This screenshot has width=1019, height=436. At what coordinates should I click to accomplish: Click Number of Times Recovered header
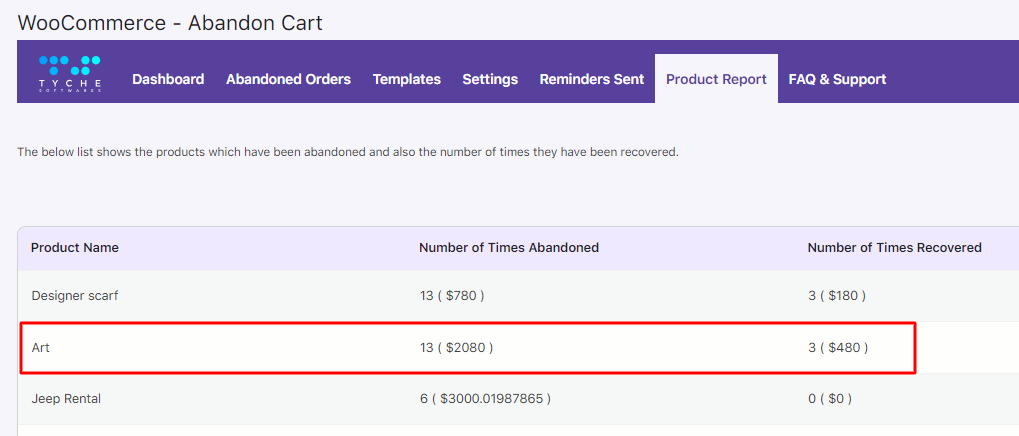click(894, 248)
